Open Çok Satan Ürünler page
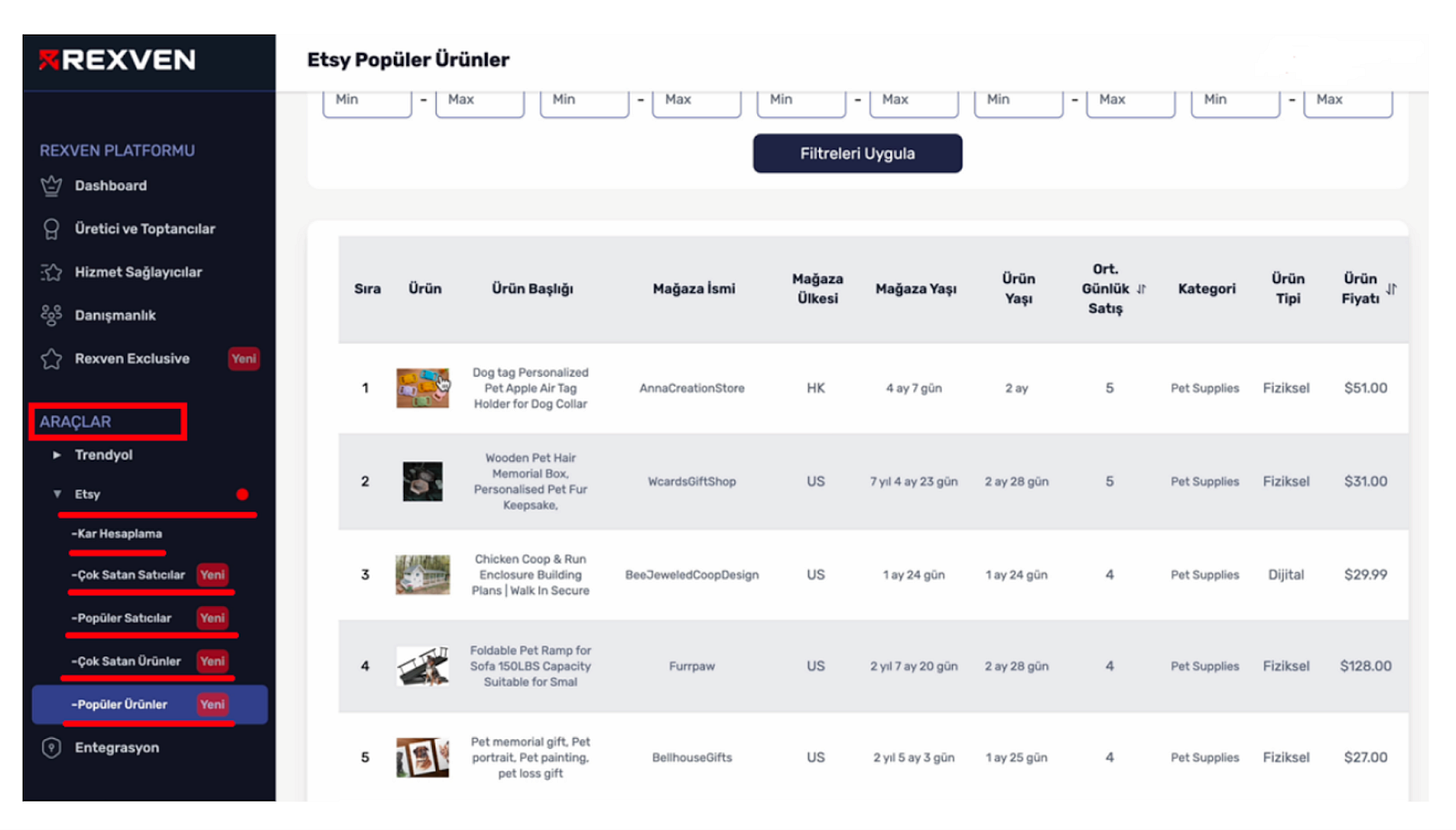The width and height of the screenshot is (1456, 830). click(127, 661)
